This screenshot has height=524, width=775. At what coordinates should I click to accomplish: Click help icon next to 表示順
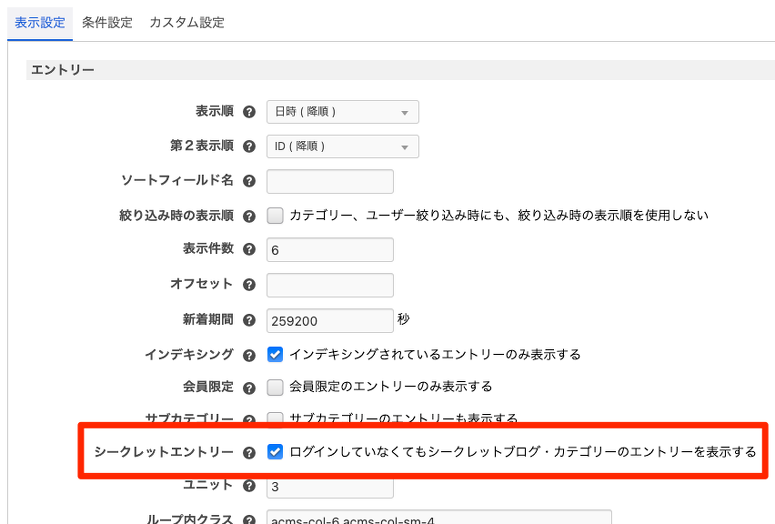(249, 112)
